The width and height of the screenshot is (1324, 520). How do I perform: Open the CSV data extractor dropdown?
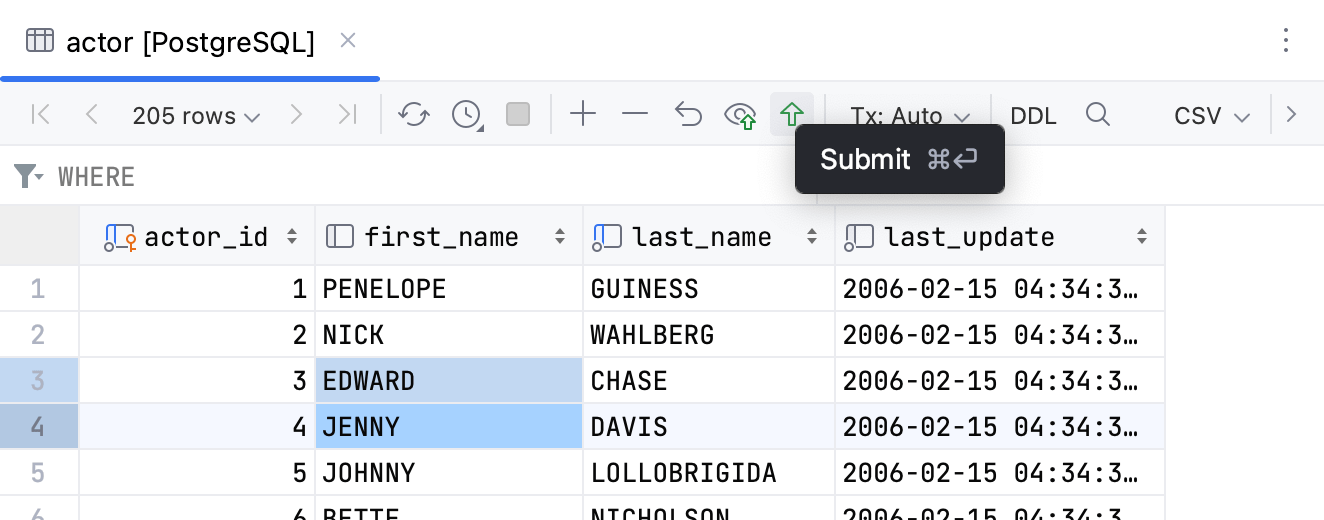click(x=1212, y=116)
